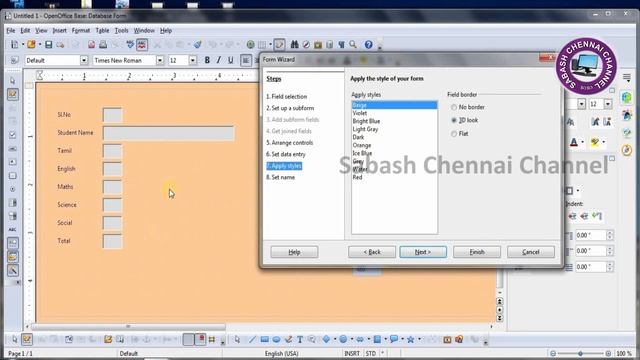Click the Font Color icon in sidebar
The width and height of the screenshot is (640, 360).
point(574,142)
